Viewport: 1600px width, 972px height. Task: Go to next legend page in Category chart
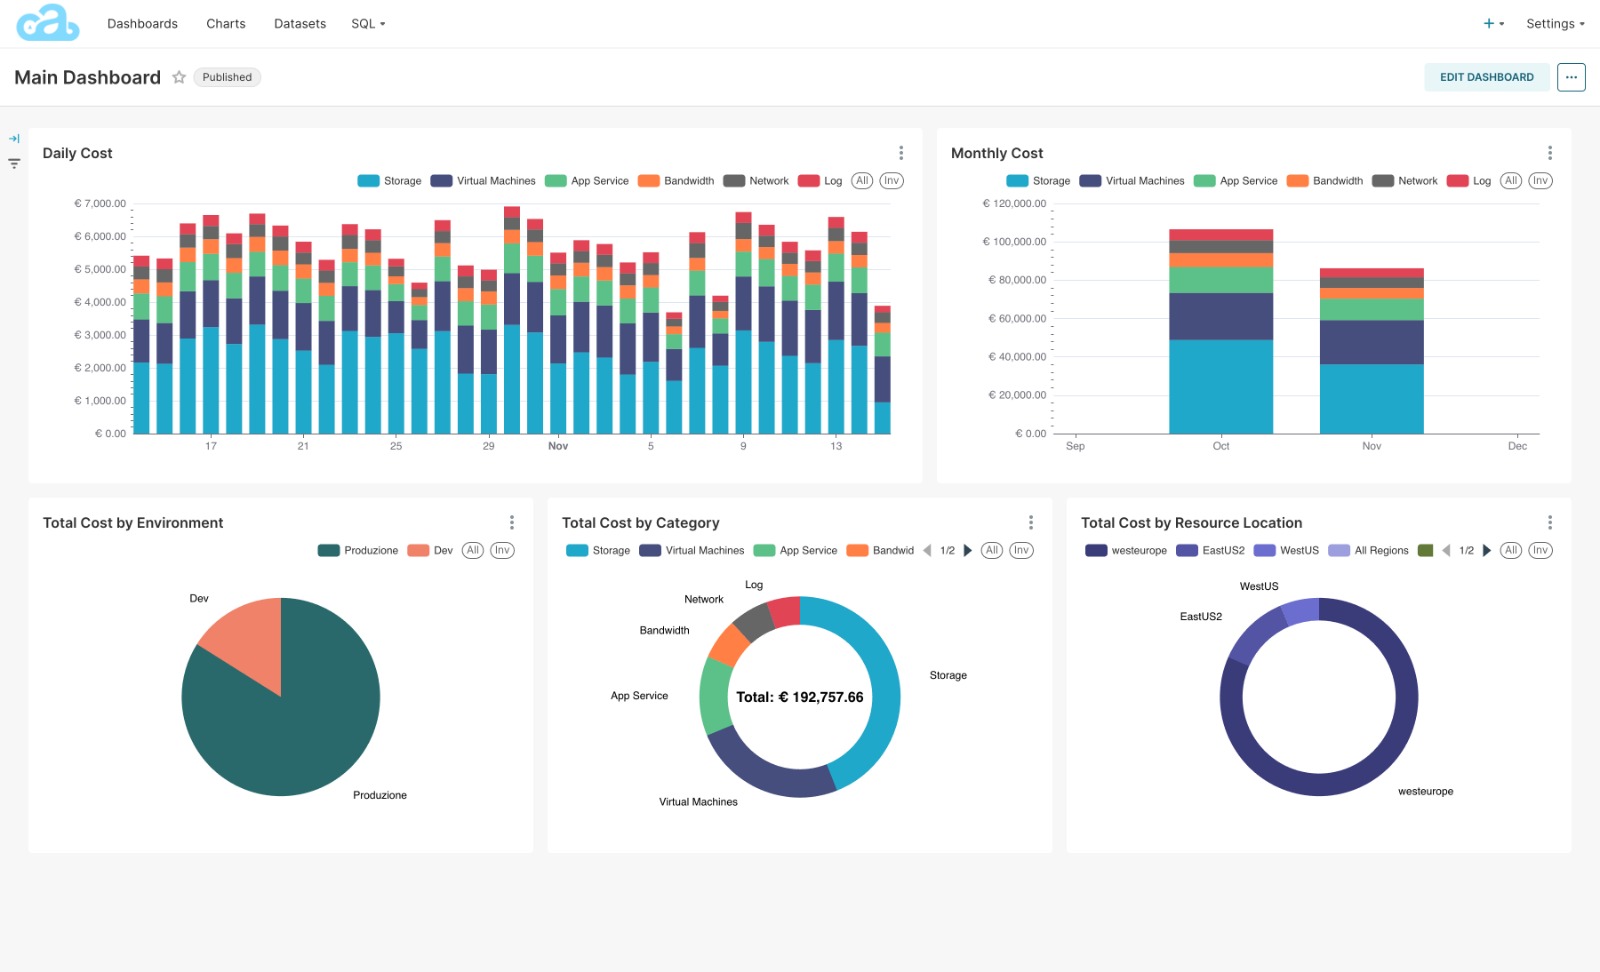(x=967, y=551)
